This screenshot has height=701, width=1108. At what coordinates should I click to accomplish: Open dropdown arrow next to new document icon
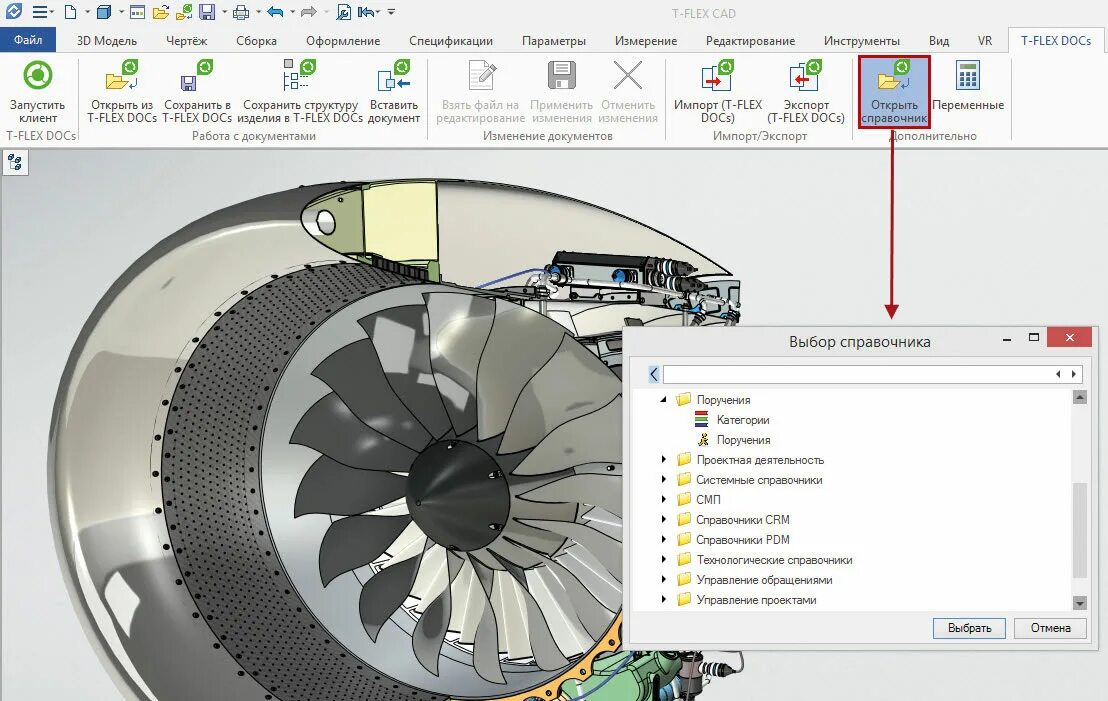(87, 12)
